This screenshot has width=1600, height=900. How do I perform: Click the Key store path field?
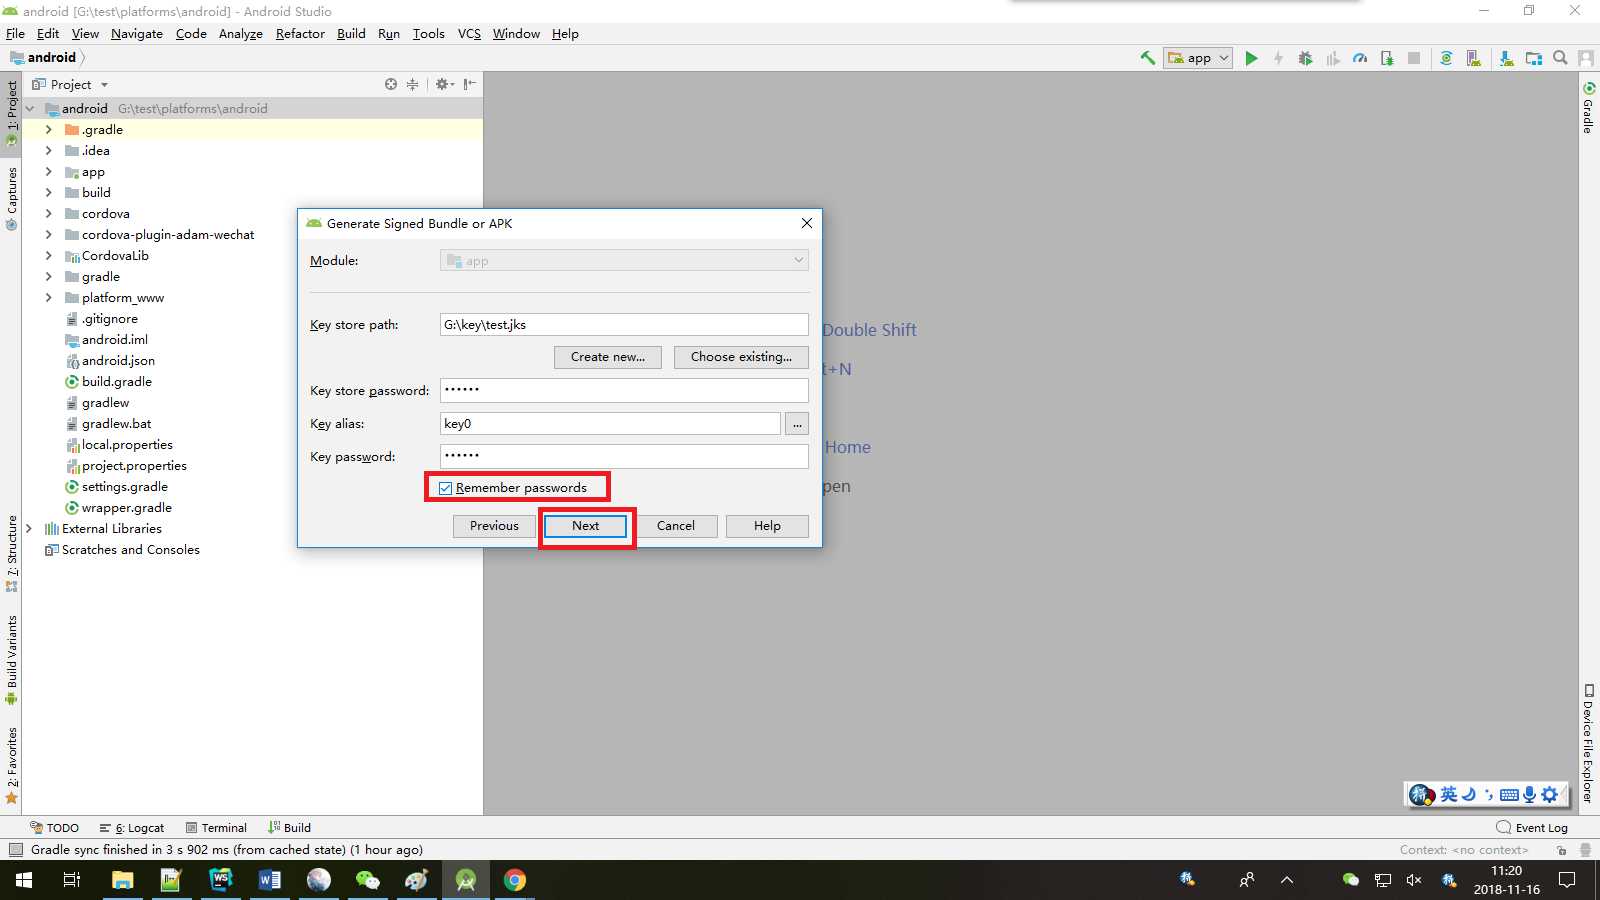(624, 325)
